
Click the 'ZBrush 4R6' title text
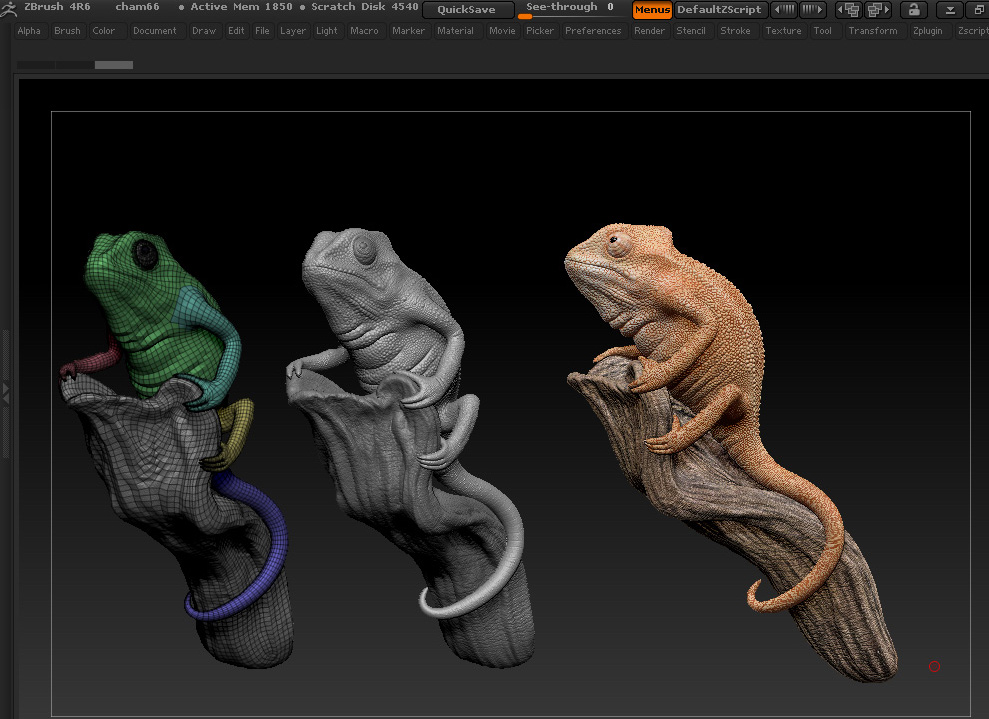coord(57,7)
